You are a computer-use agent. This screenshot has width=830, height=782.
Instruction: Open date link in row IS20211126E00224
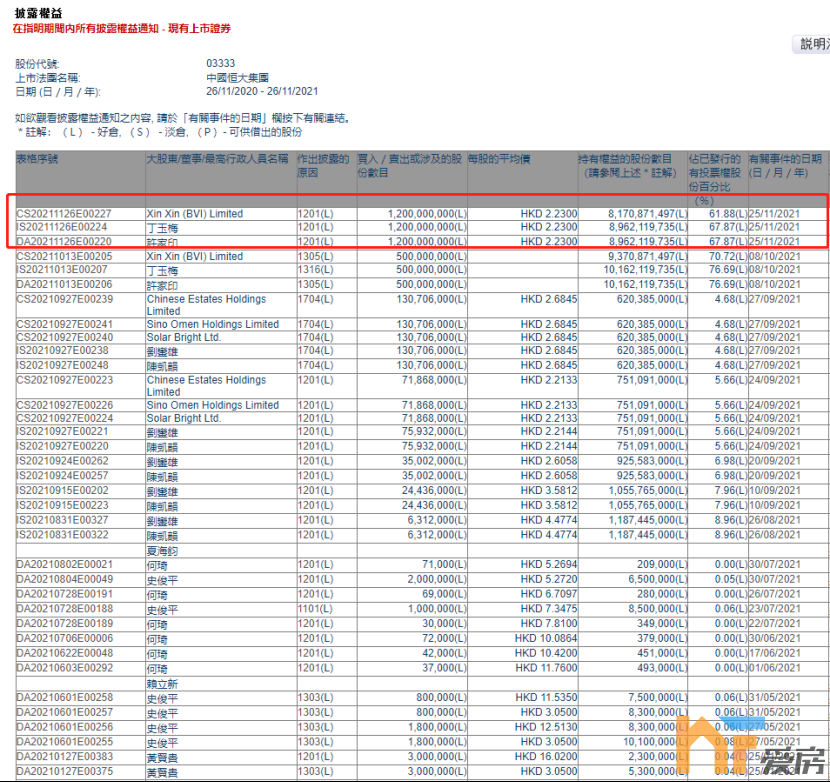click(x=774, y=227)
